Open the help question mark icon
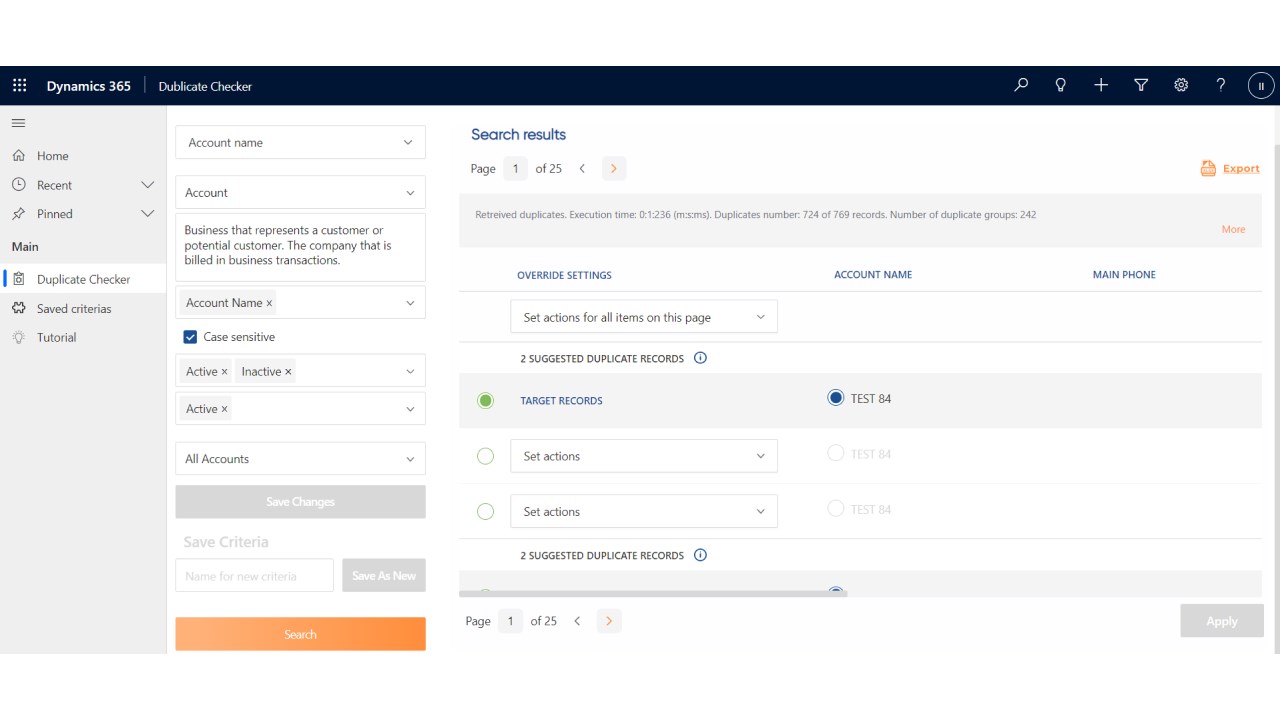This screenshot has width=1280, height=720. (1221, 85)
